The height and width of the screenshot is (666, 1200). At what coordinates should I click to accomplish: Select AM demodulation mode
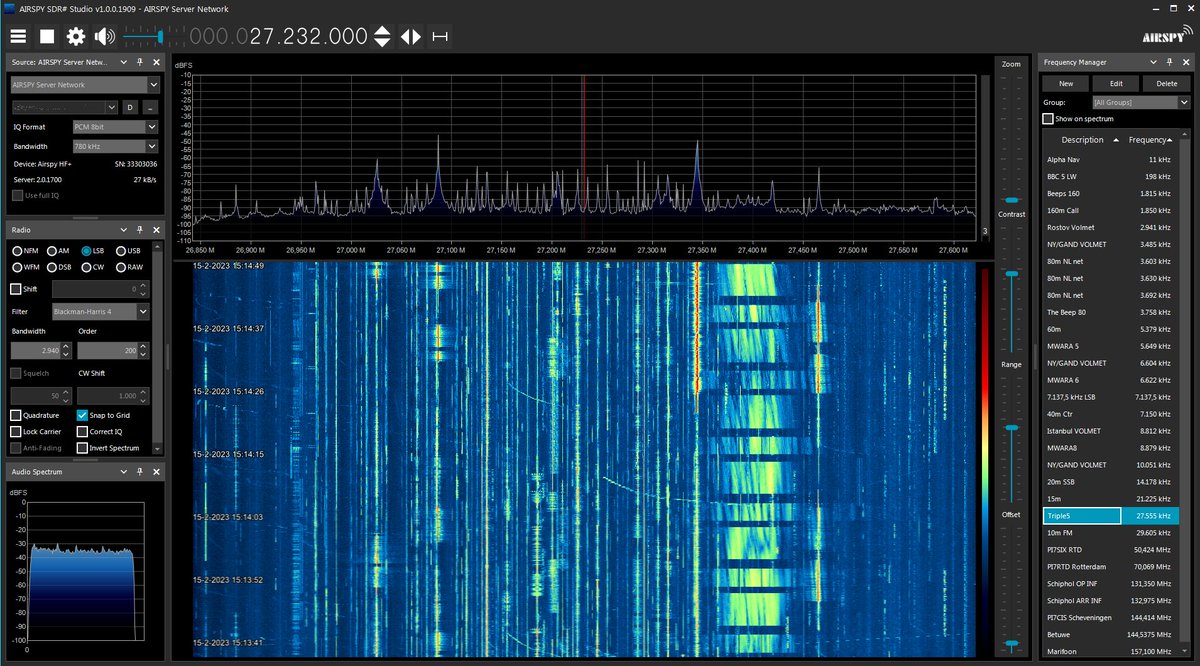click(51, 250)
